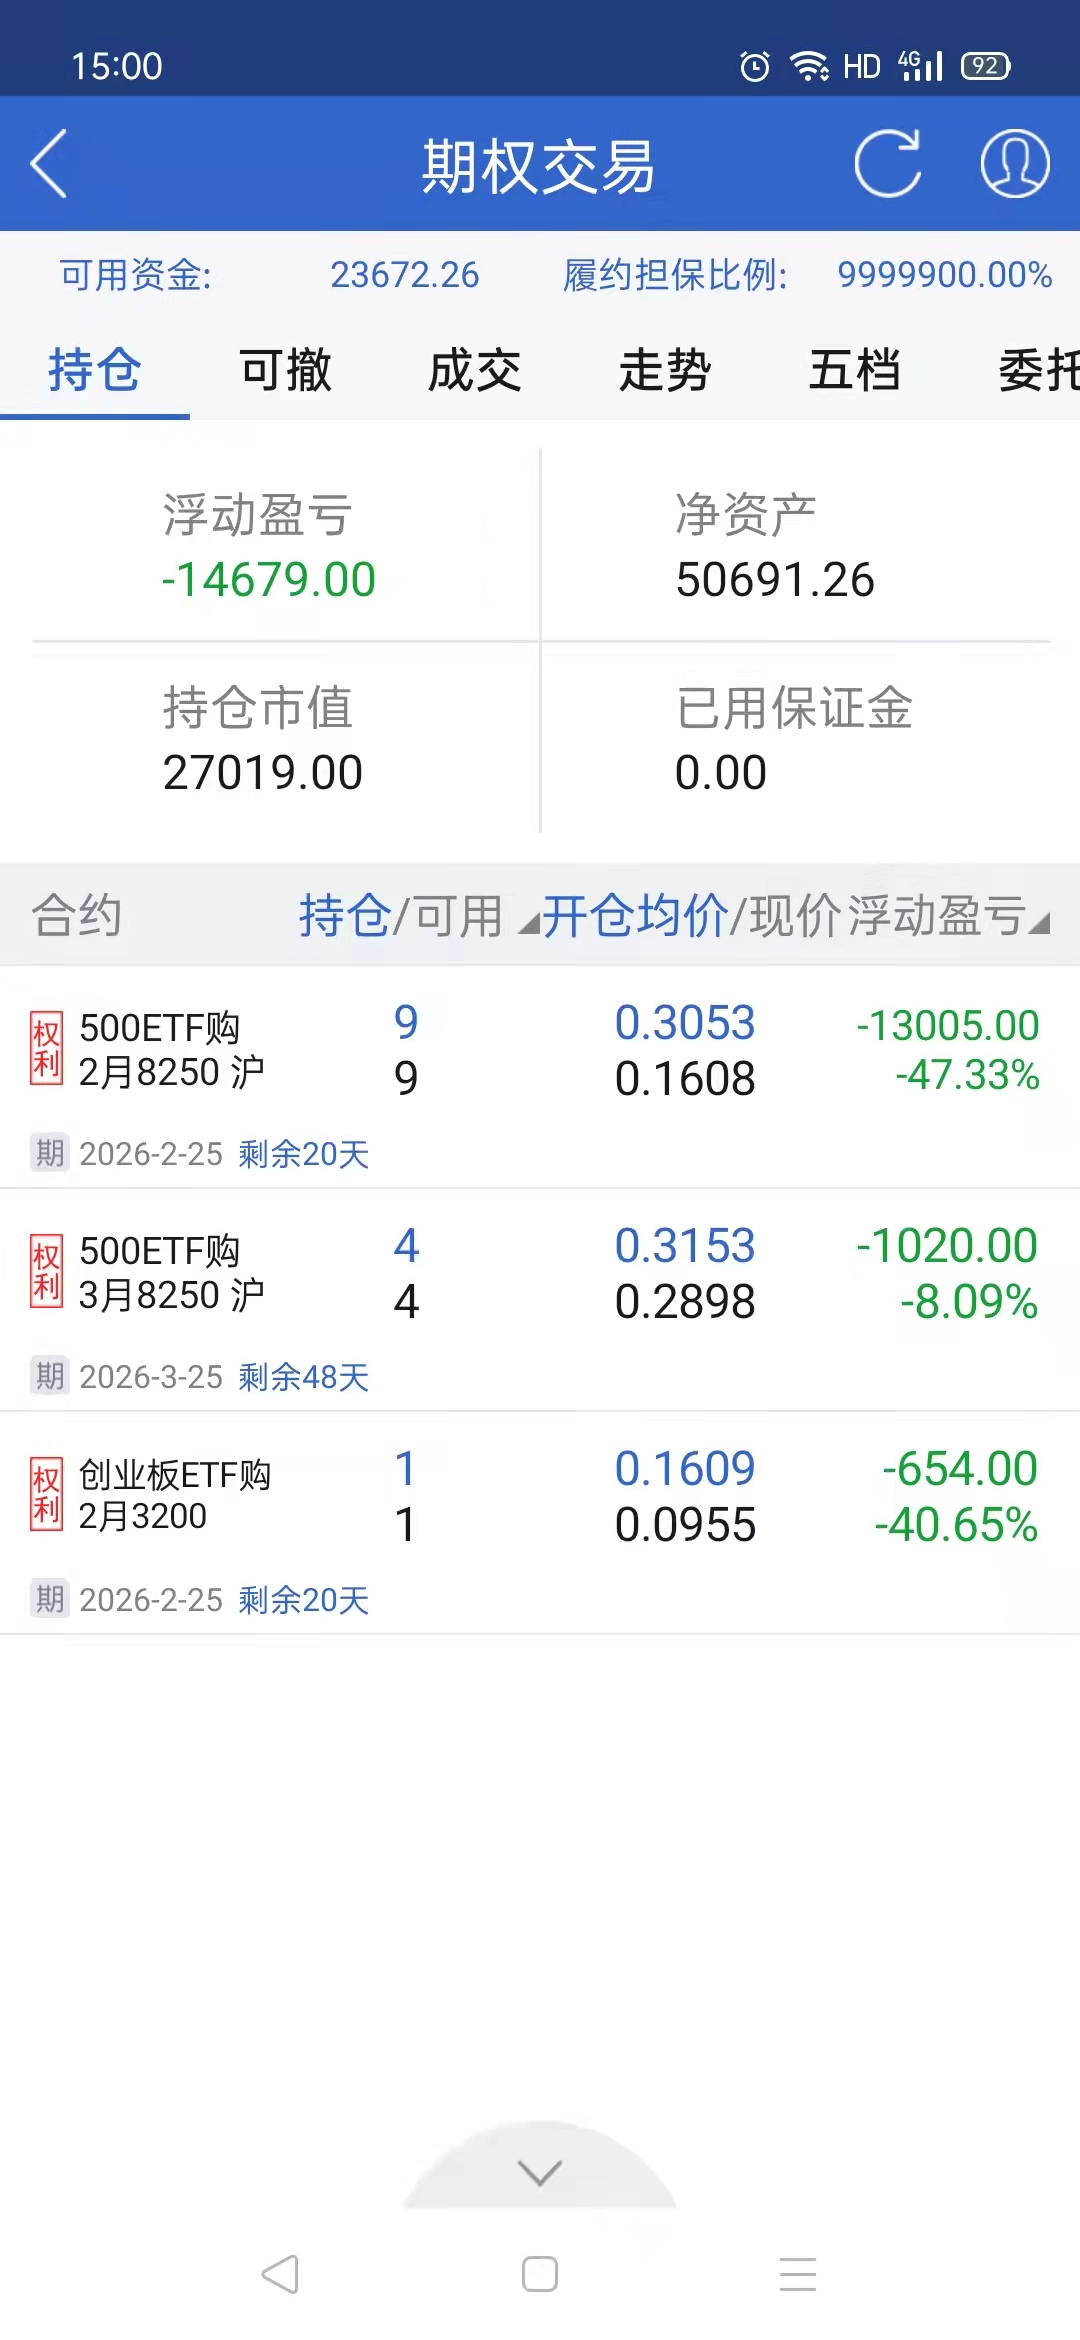Viewport: 1080px width, 2340px height.
Task: Sort by 浮动盈亏 column header
Action: 948,915
